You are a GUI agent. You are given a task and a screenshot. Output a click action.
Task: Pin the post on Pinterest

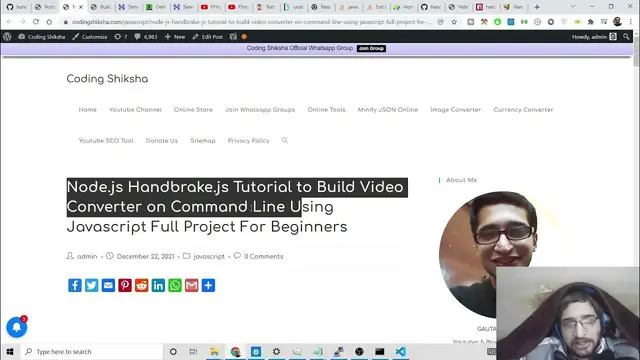[125, 285]
